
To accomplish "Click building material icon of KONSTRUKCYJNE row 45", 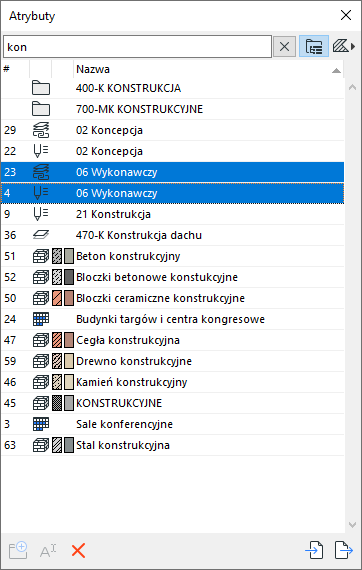I will [41, 403].
